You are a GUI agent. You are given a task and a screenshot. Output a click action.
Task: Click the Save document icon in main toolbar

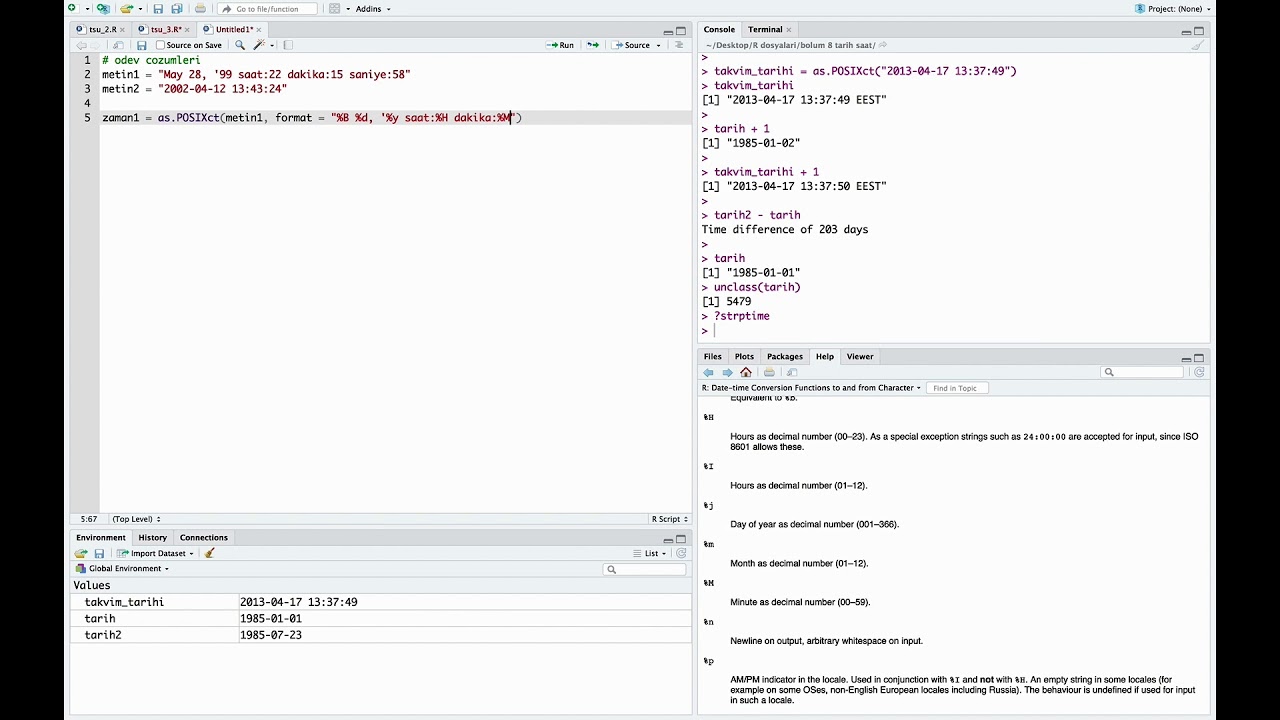158,9
